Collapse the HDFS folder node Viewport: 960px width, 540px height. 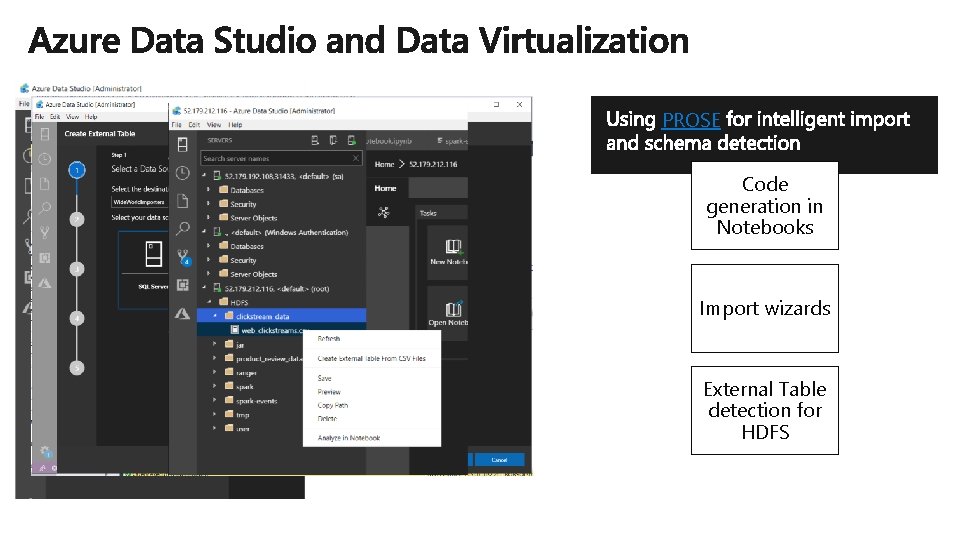pyautogui.click(x=209, y=302)
